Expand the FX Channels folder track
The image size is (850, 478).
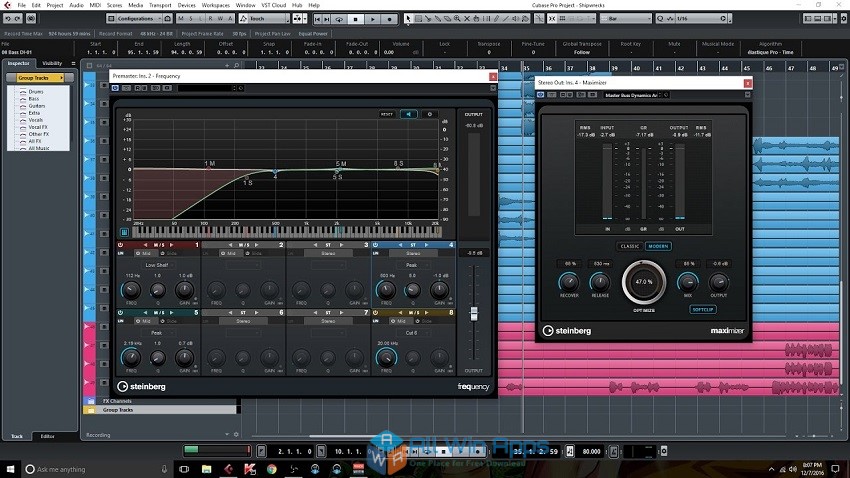(90, 401)
